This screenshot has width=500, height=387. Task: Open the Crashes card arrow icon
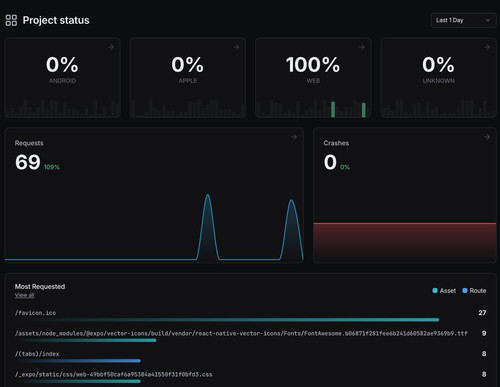point(487,137)
